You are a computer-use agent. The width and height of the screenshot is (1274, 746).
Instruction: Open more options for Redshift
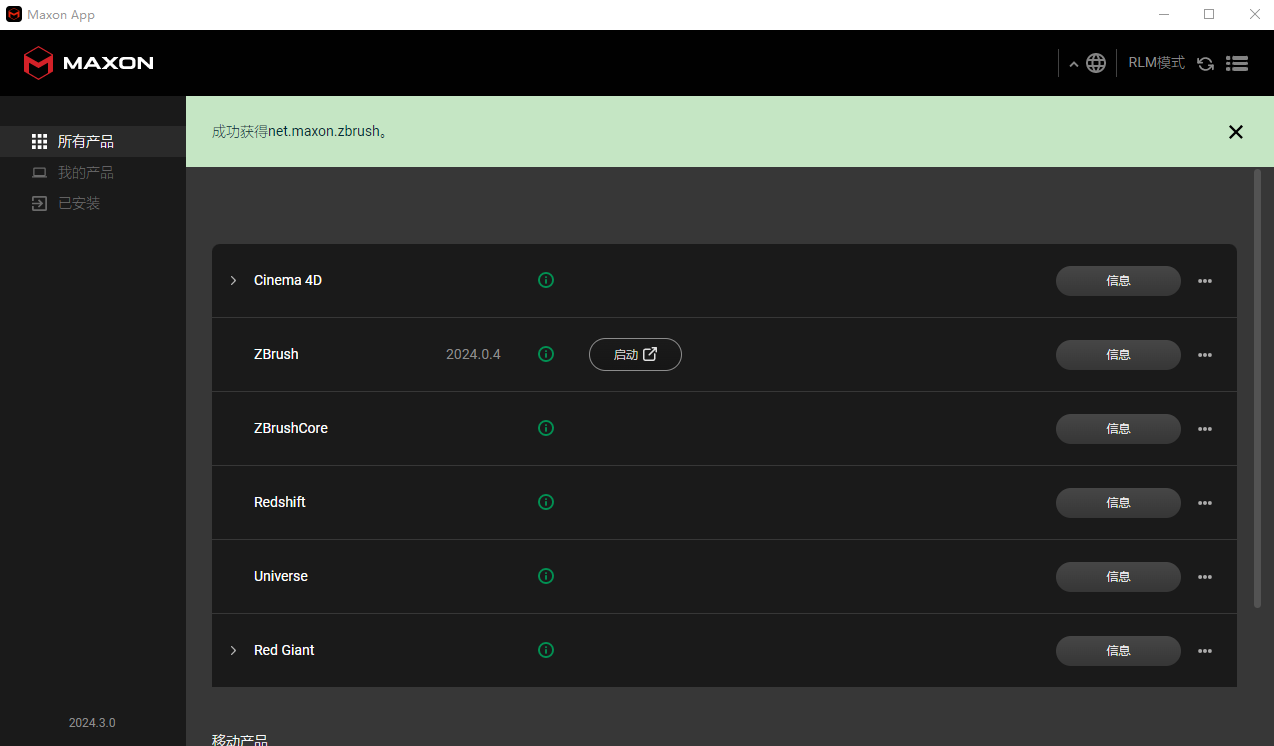click(1205, 503)
